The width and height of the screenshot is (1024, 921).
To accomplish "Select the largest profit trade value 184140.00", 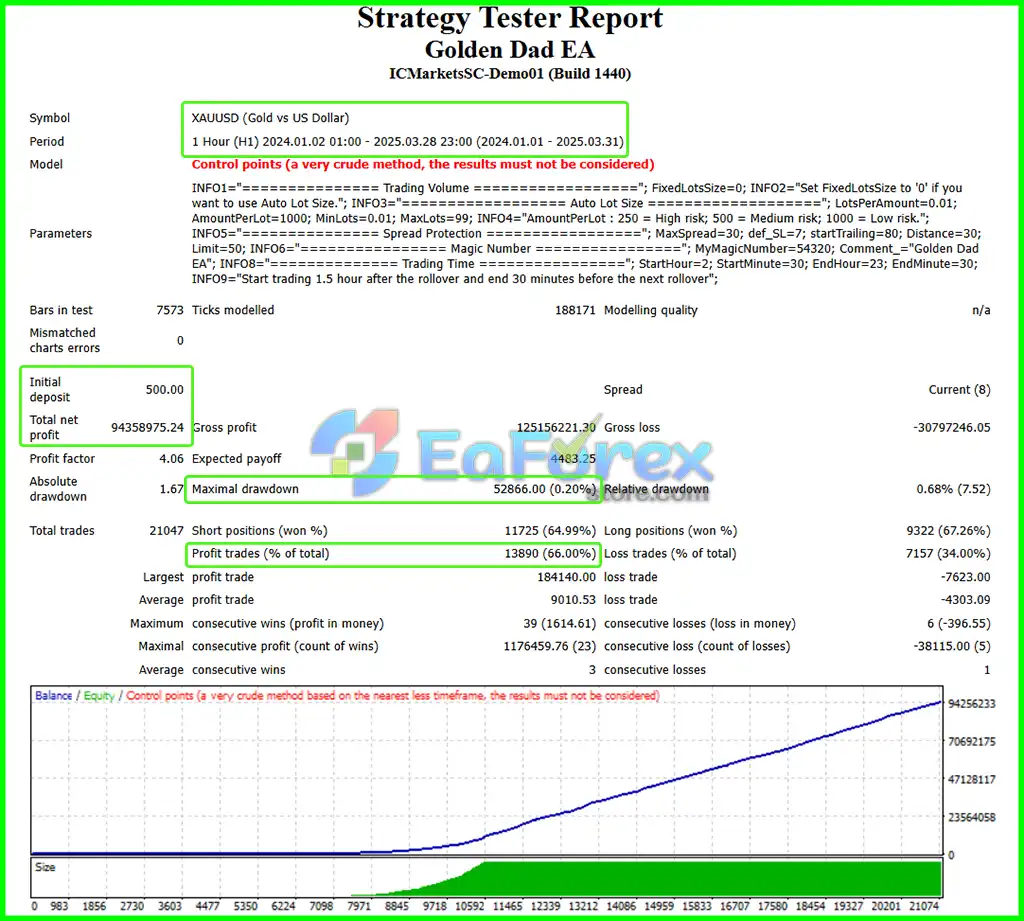I will coord(567,577).
